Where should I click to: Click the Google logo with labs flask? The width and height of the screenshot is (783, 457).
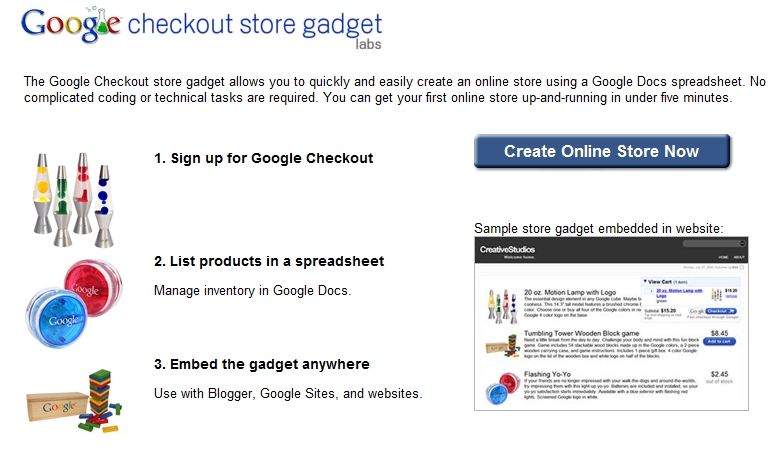[70, 25]
